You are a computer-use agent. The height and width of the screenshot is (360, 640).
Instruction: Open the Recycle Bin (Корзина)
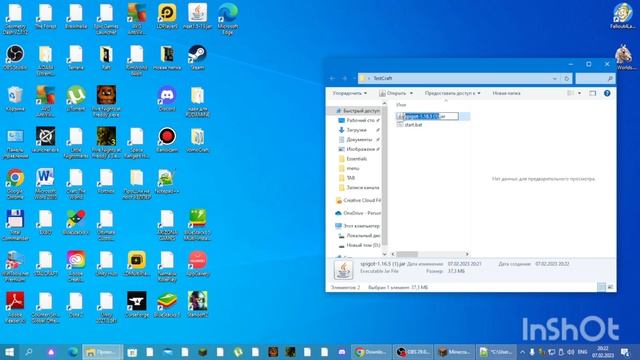point(15,99)
